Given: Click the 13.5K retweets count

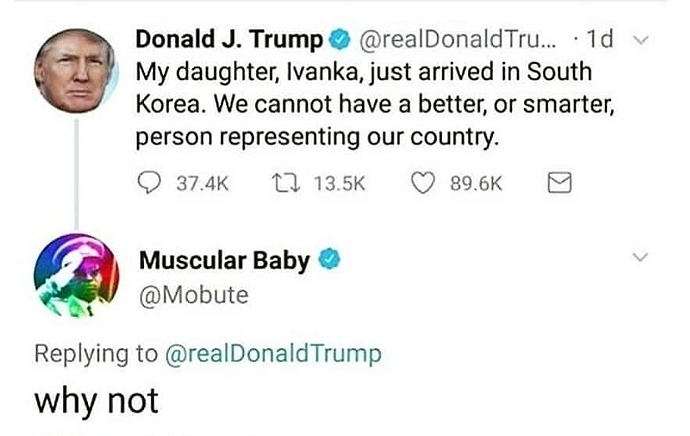Looking at the screenshot, I should click(x=339, y=183).
